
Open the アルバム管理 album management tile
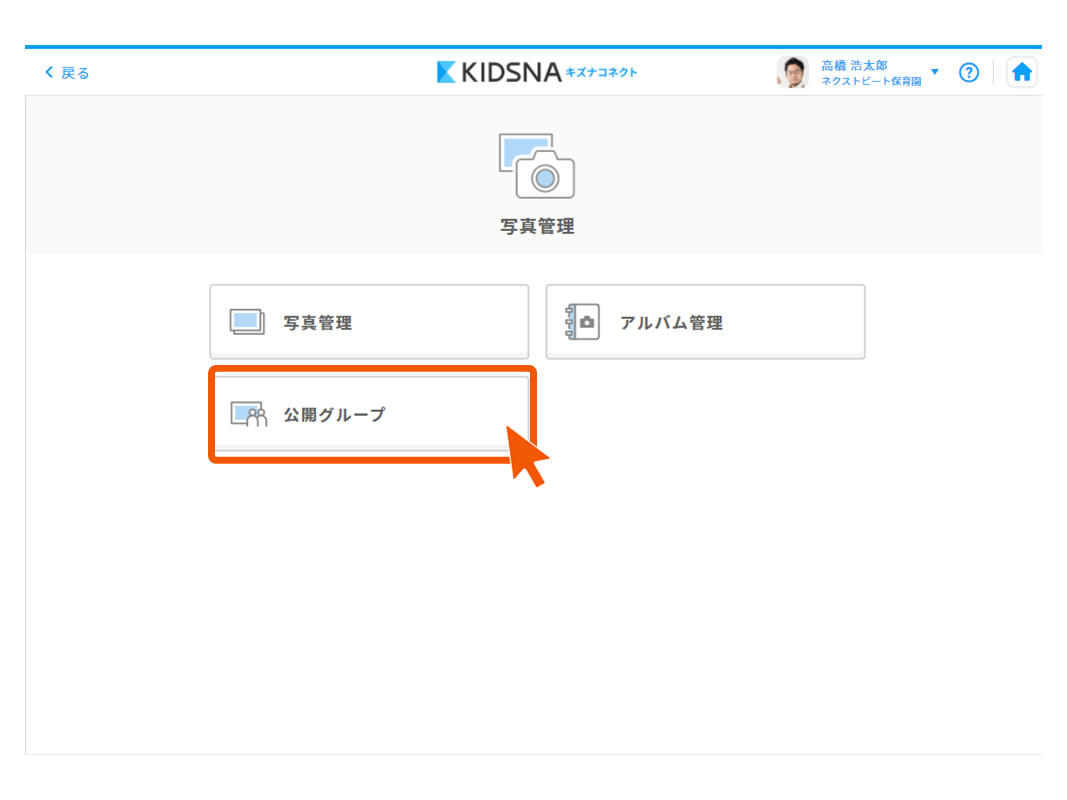705,322
